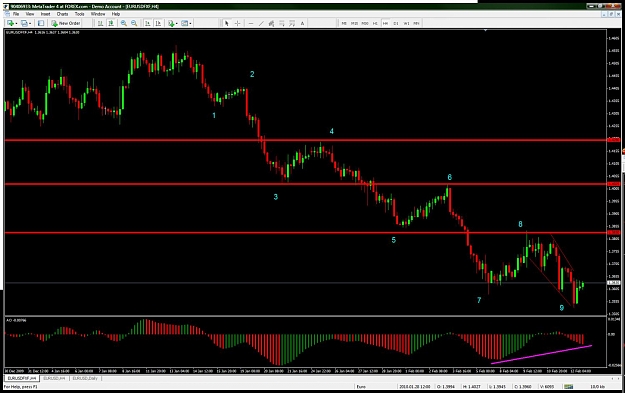
Task: Open the Insert menu
Action: (x=45, y=14)
